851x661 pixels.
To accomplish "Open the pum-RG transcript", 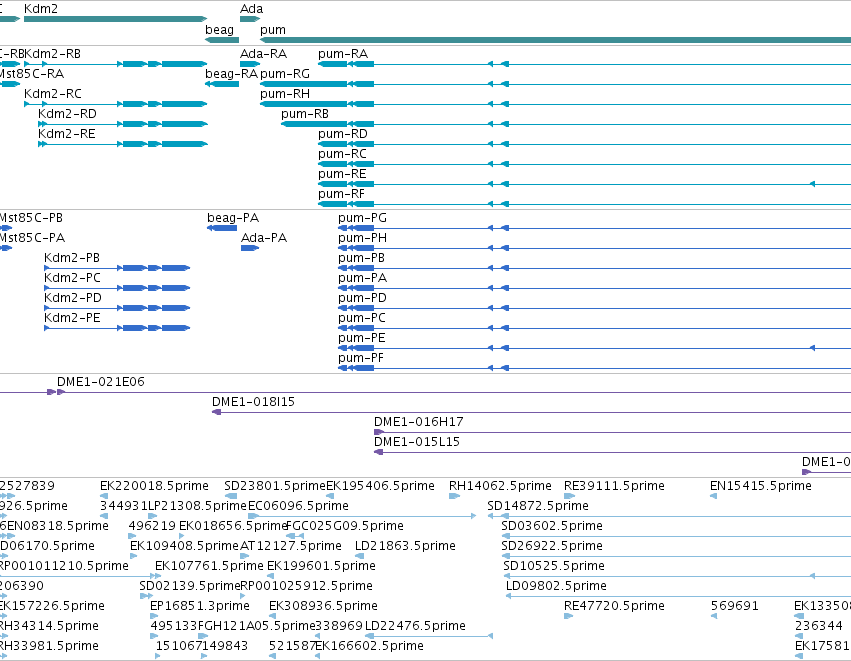I will pos(285,74).
